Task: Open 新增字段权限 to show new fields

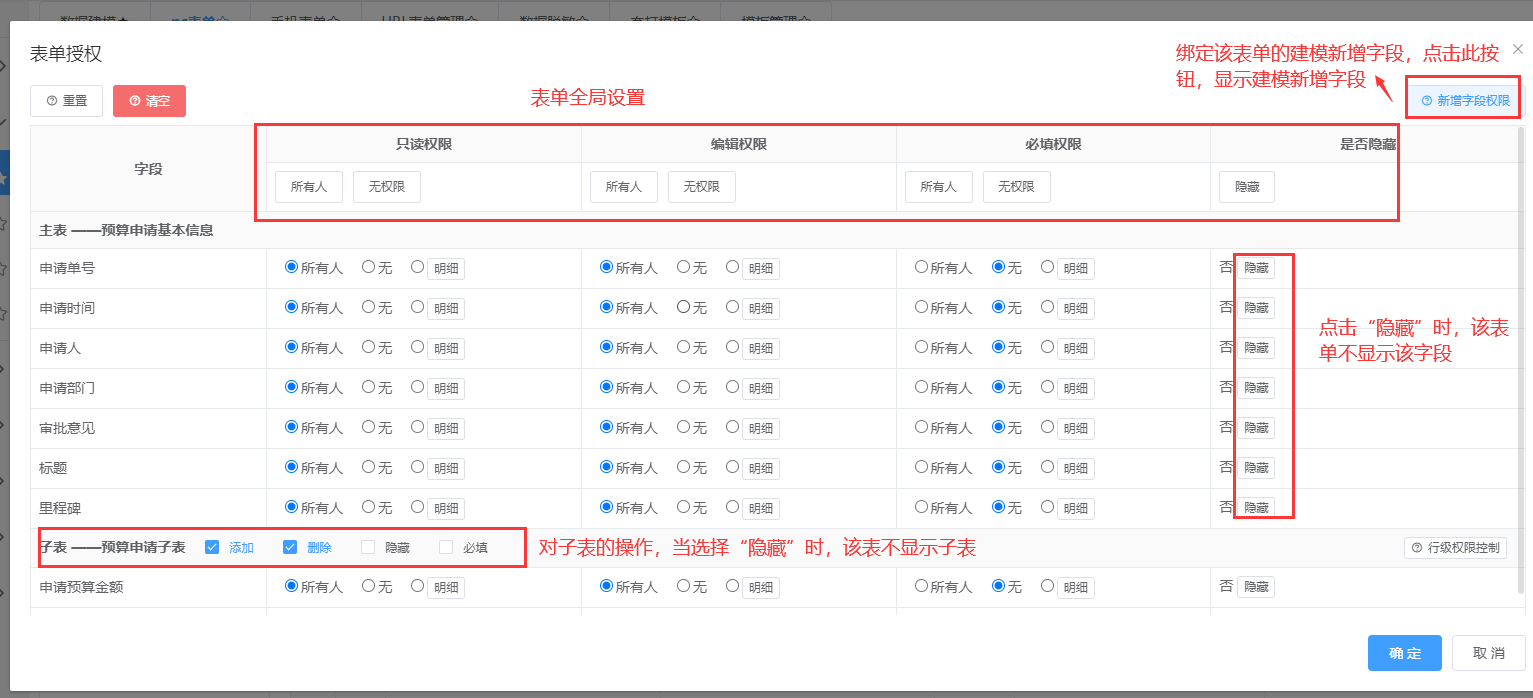Action: point(1465,101)
